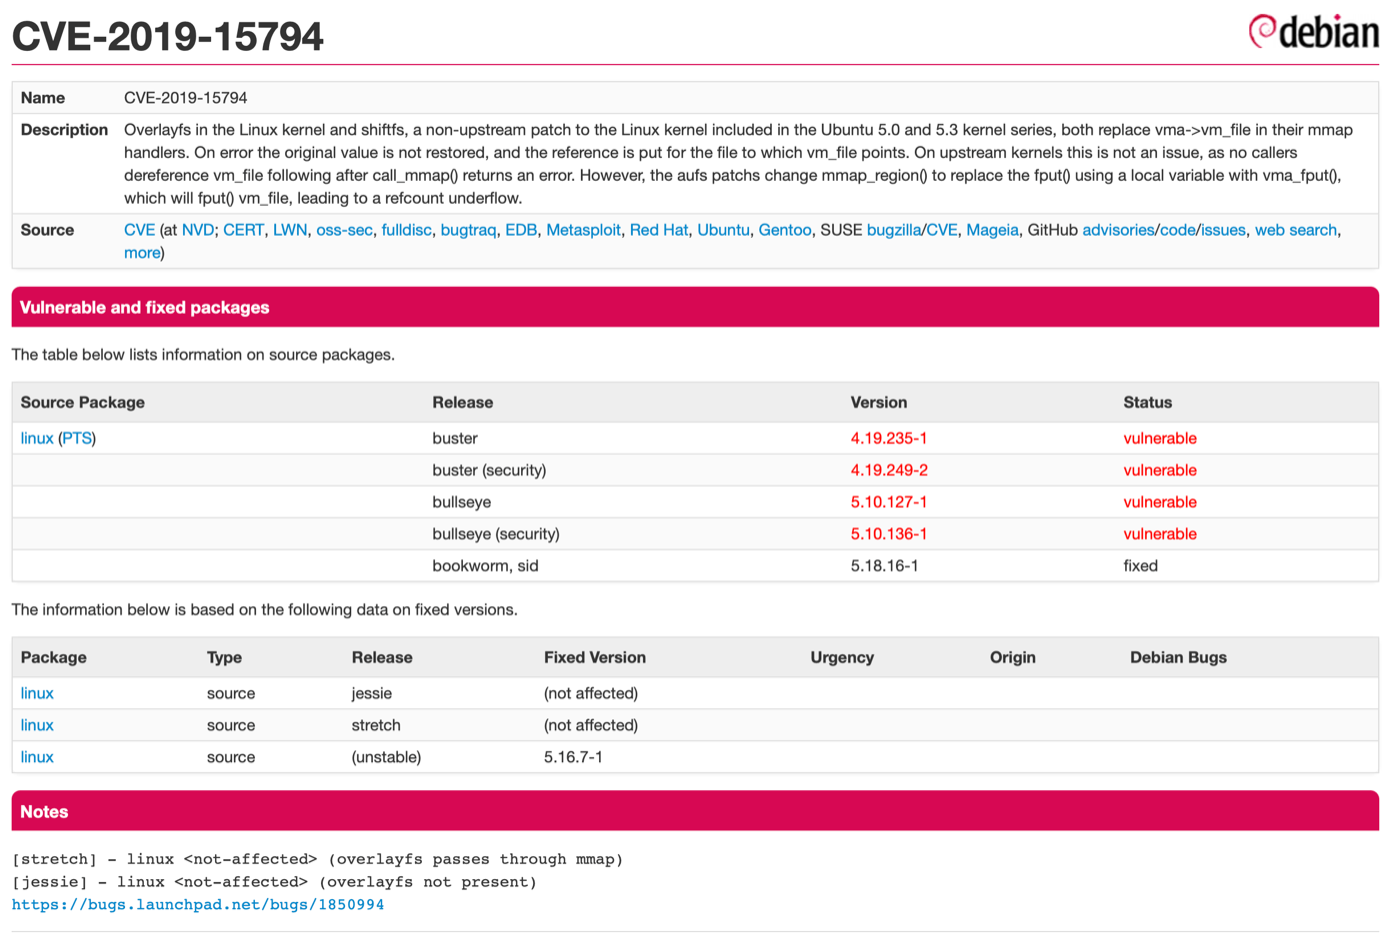Click 'Source Package' column header
The height and width of the screenshot is (950, 1400).
click(x=83, y=402)
